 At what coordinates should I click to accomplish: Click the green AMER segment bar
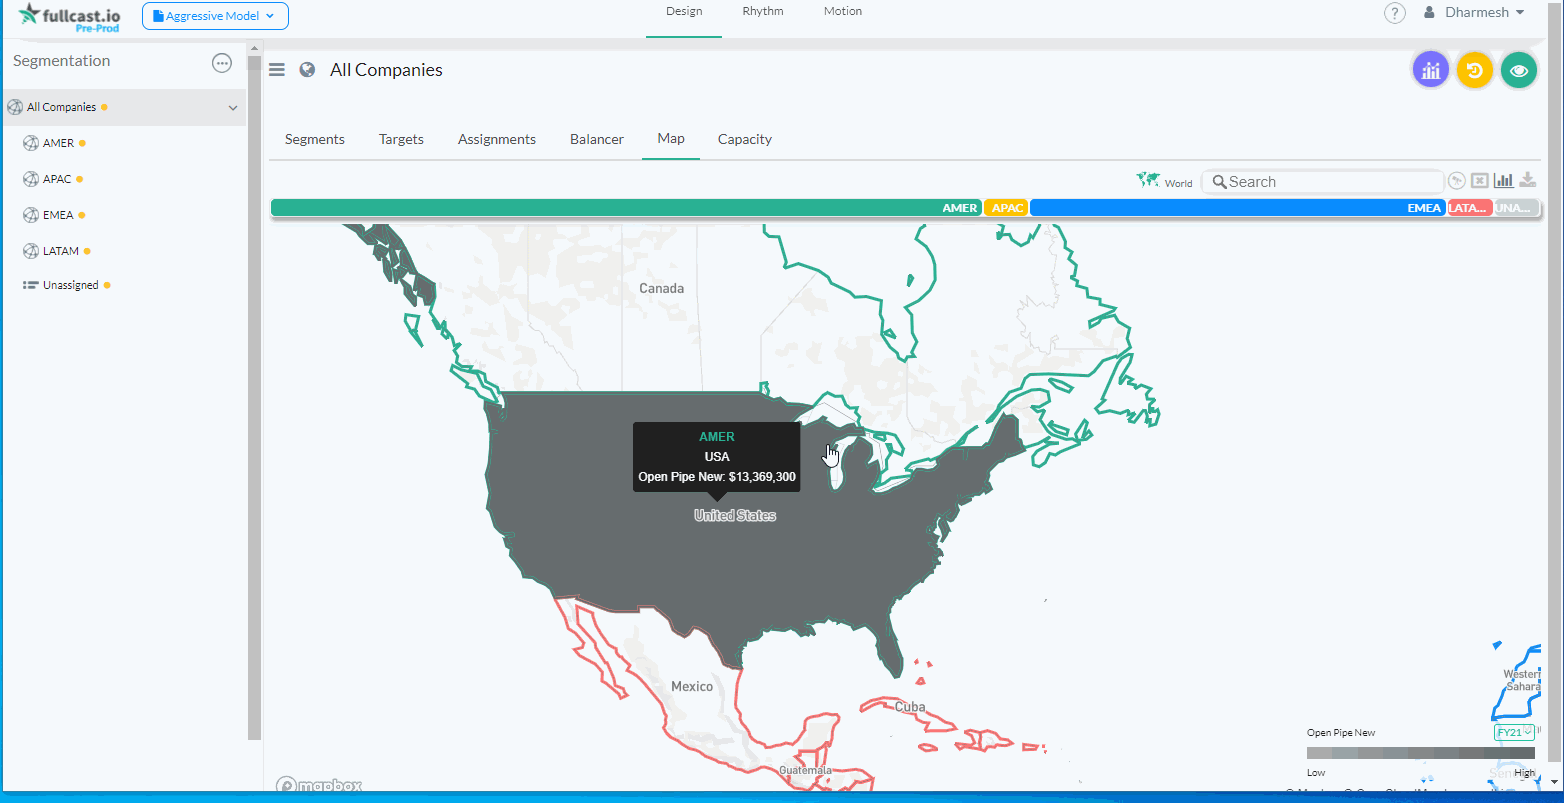point(626,208)
